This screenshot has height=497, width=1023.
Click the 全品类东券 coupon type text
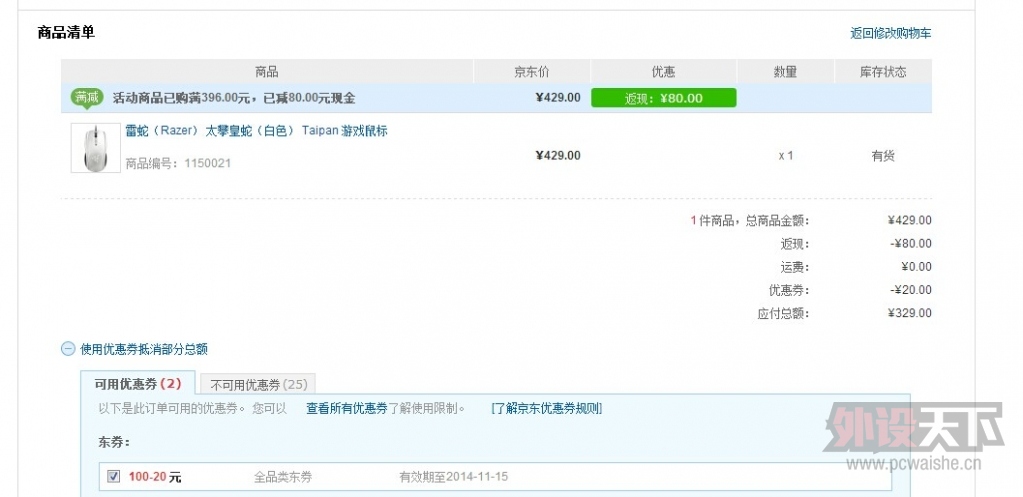tap(283, 477)
